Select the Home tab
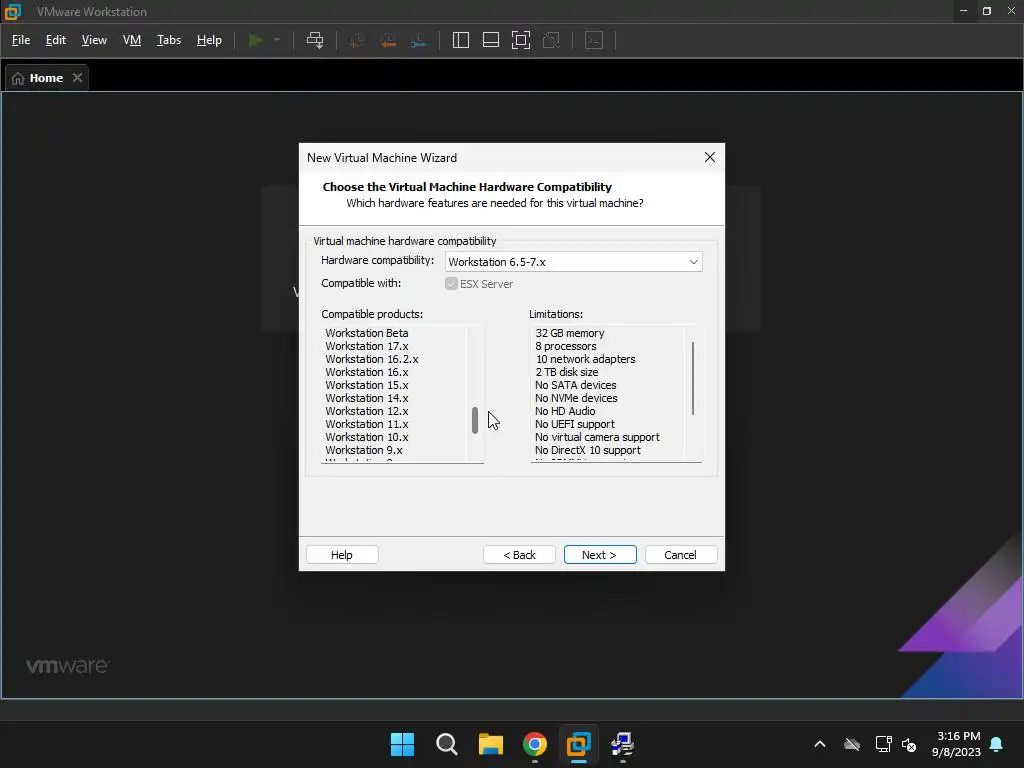 point(46,78)
